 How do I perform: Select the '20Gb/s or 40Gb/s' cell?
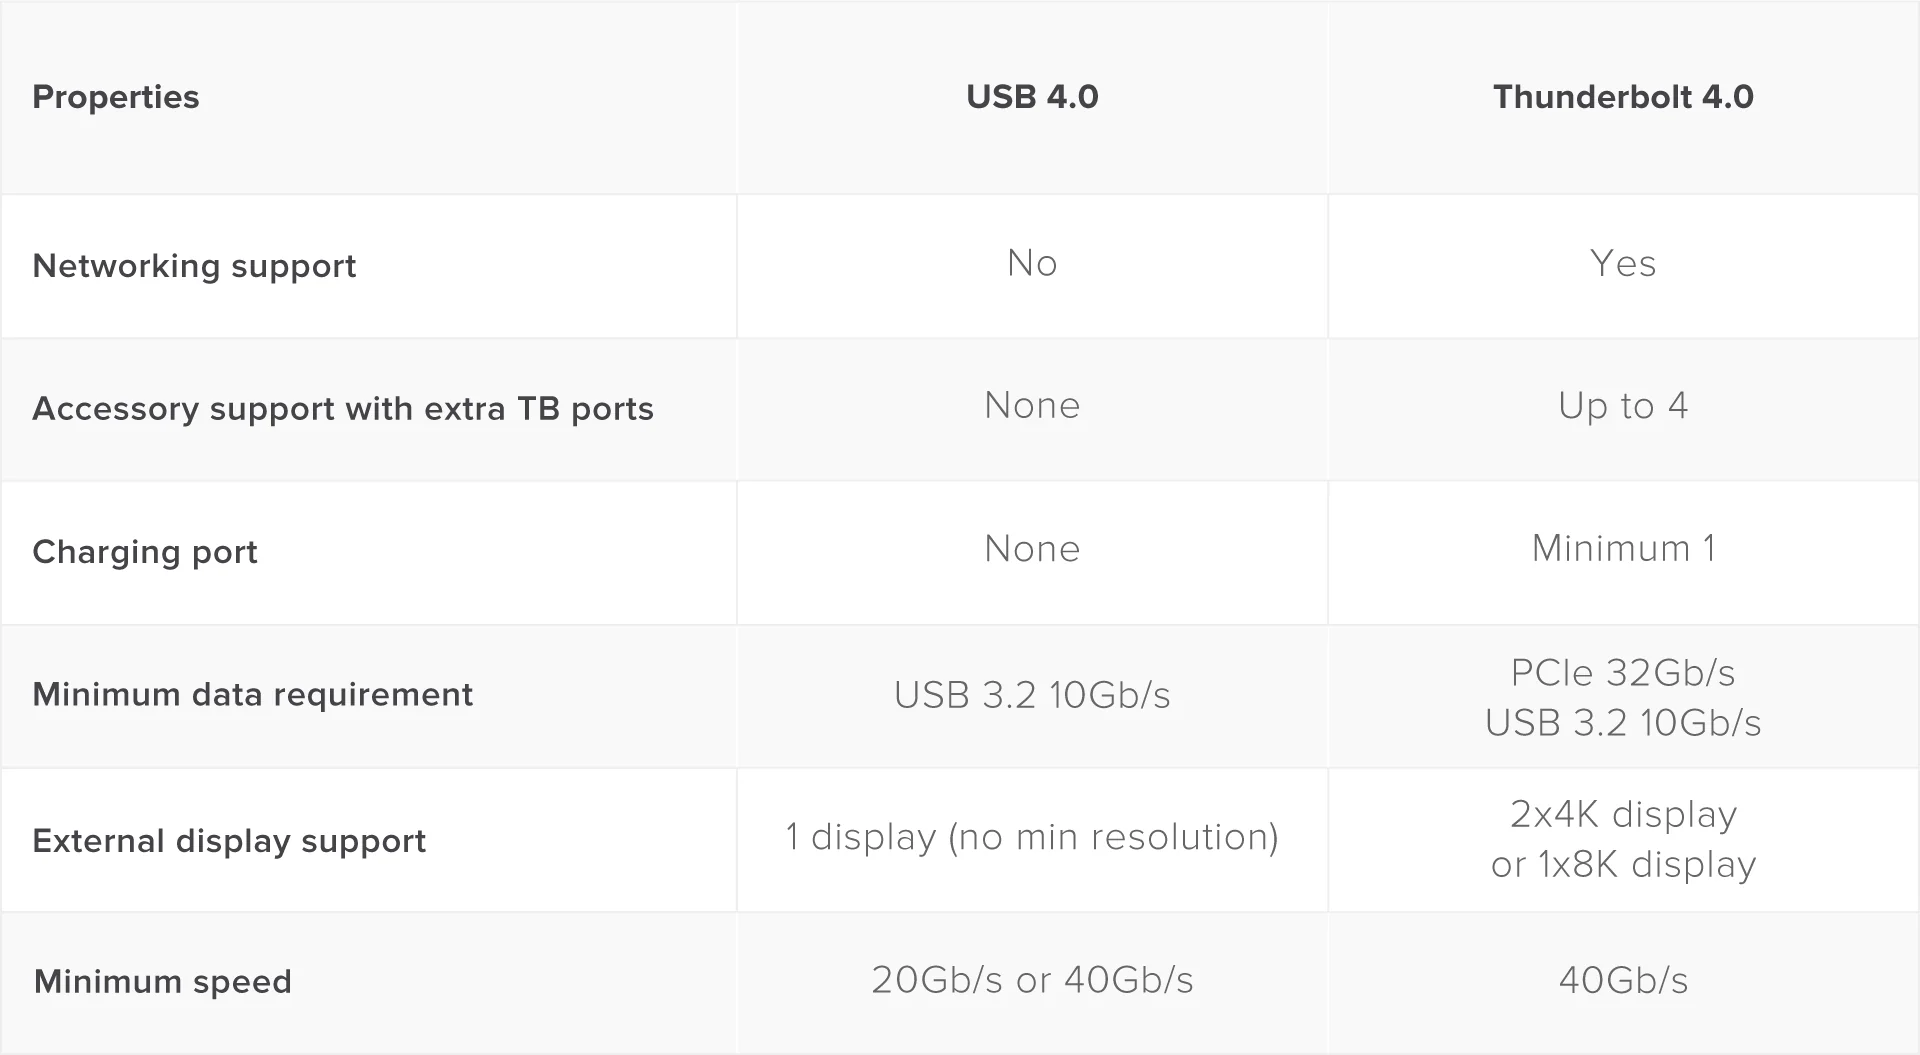point(1032,980)
